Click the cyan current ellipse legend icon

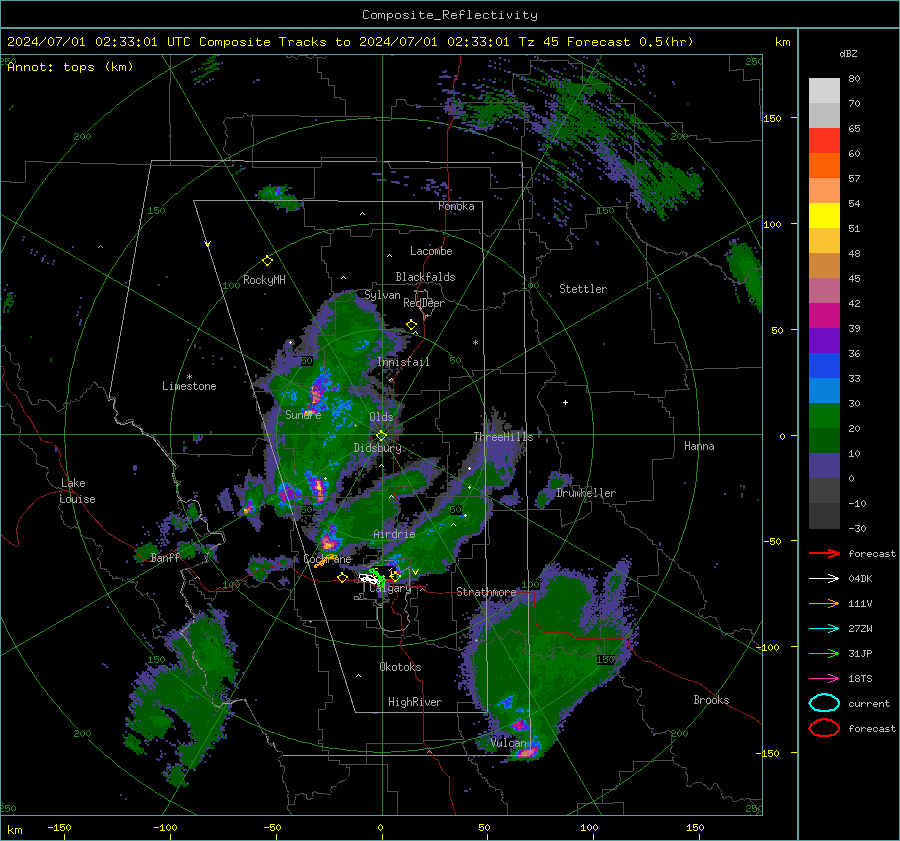(824, 703)
